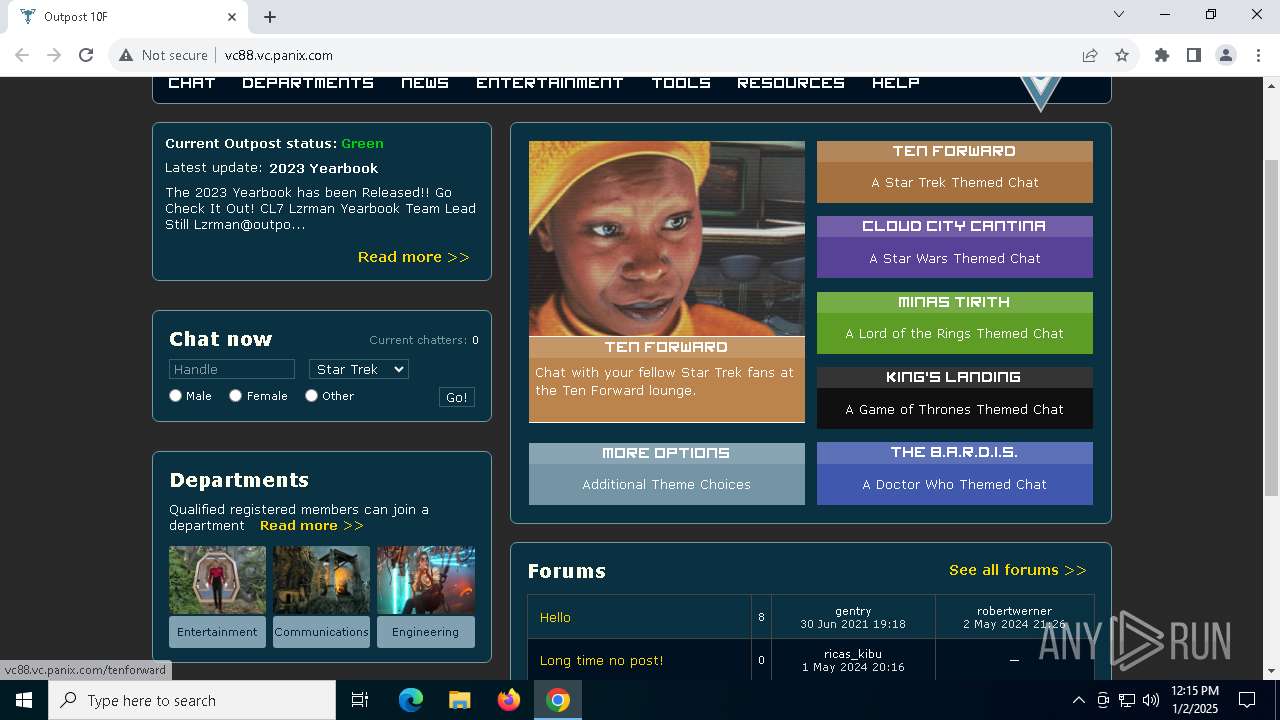Image resolution: width=1280 pixels, height=720 pixels.
Task: Open the Resources menu
Action: click(x=791, y=83)
